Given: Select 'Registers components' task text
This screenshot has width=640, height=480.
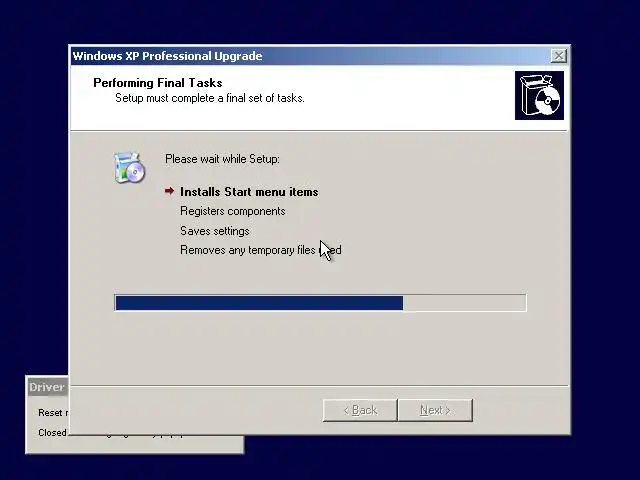Looking at the screenshot, I should click(233, 211).
